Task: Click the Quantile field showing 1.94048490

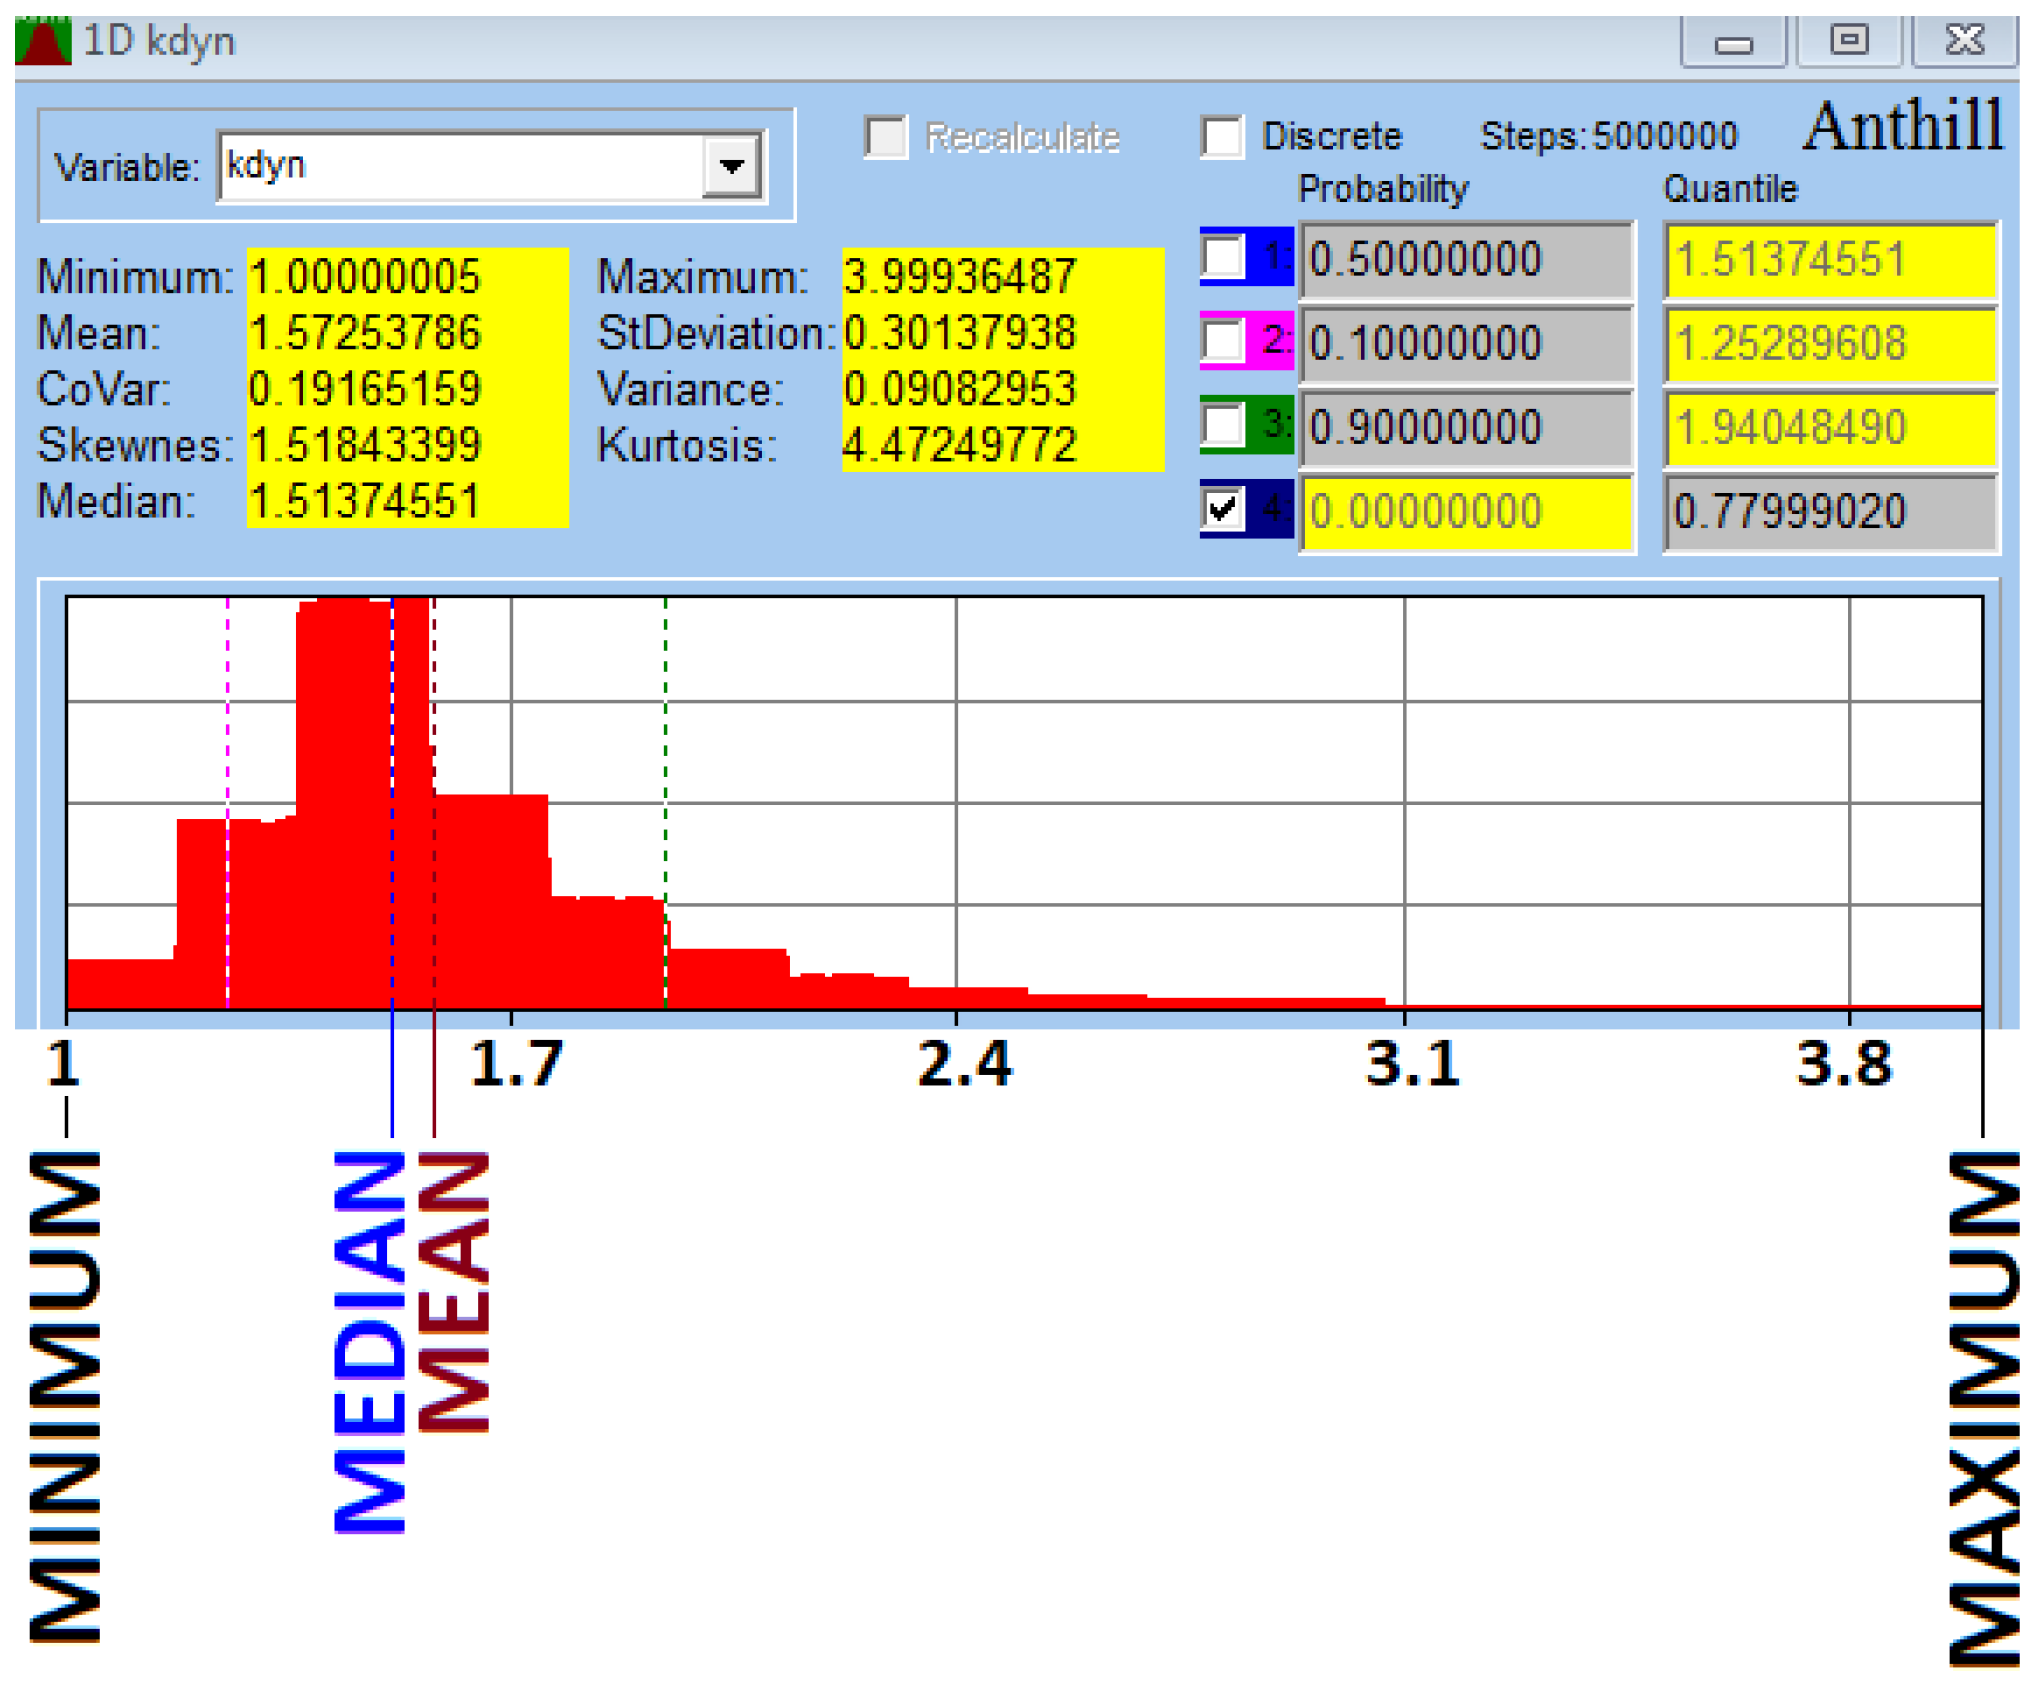Action: tap(1829, 428)
